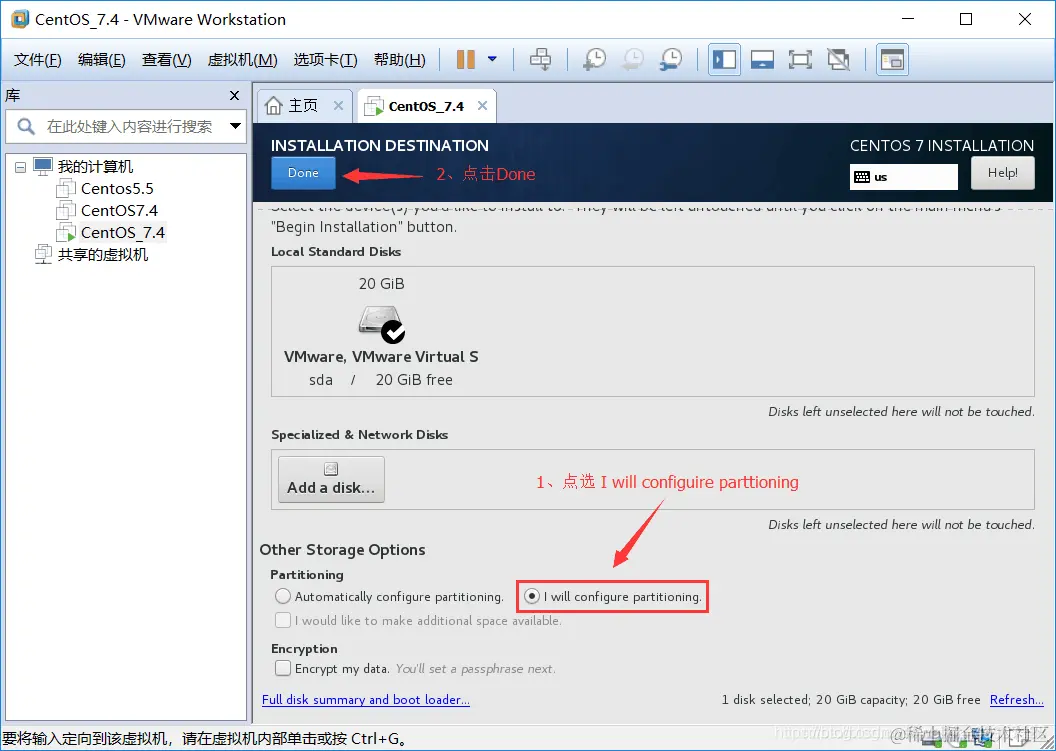Open the 帮助(H) menu
1056x751 pixels.
(x=399, y=60)
